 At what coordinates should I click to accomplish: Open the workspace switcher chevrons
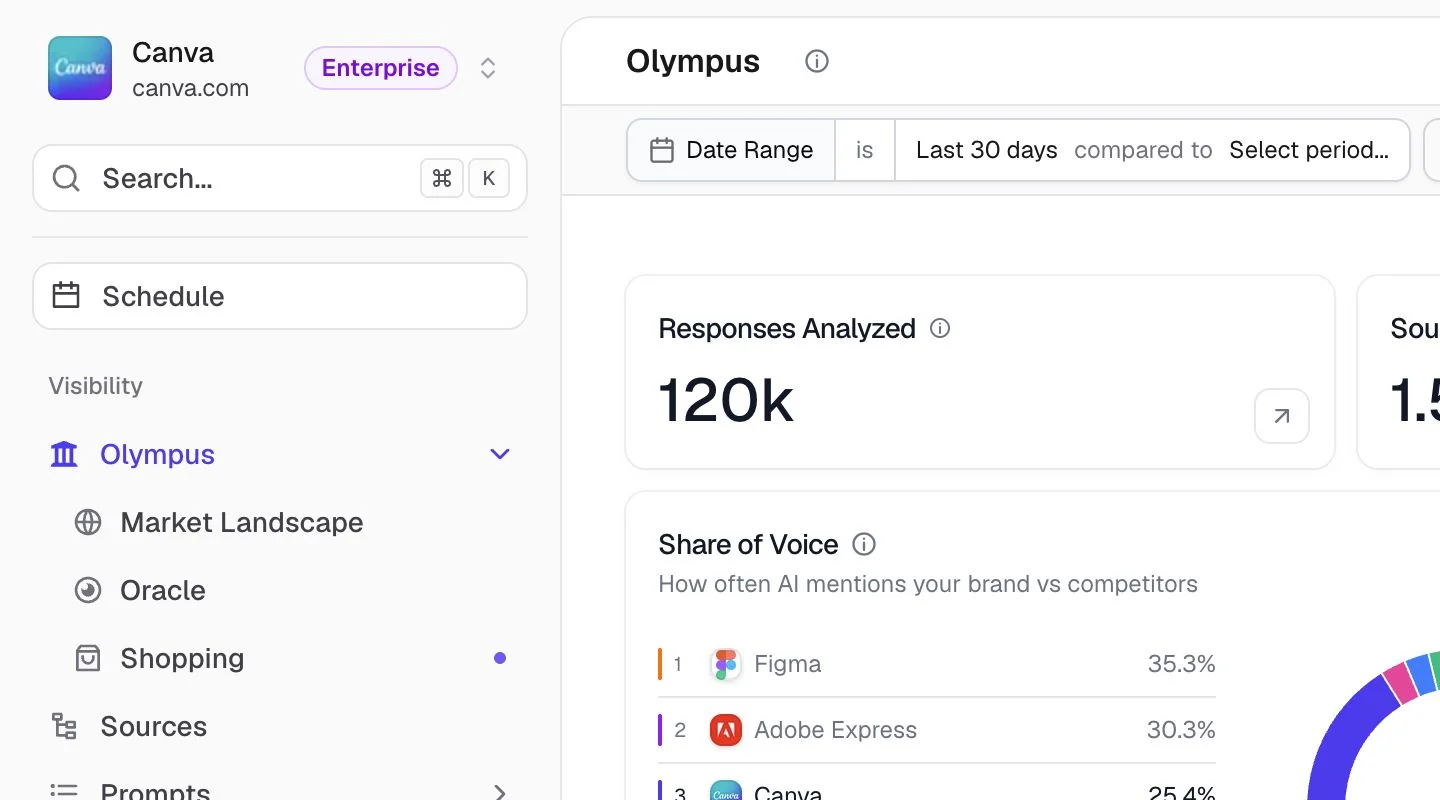488,68
